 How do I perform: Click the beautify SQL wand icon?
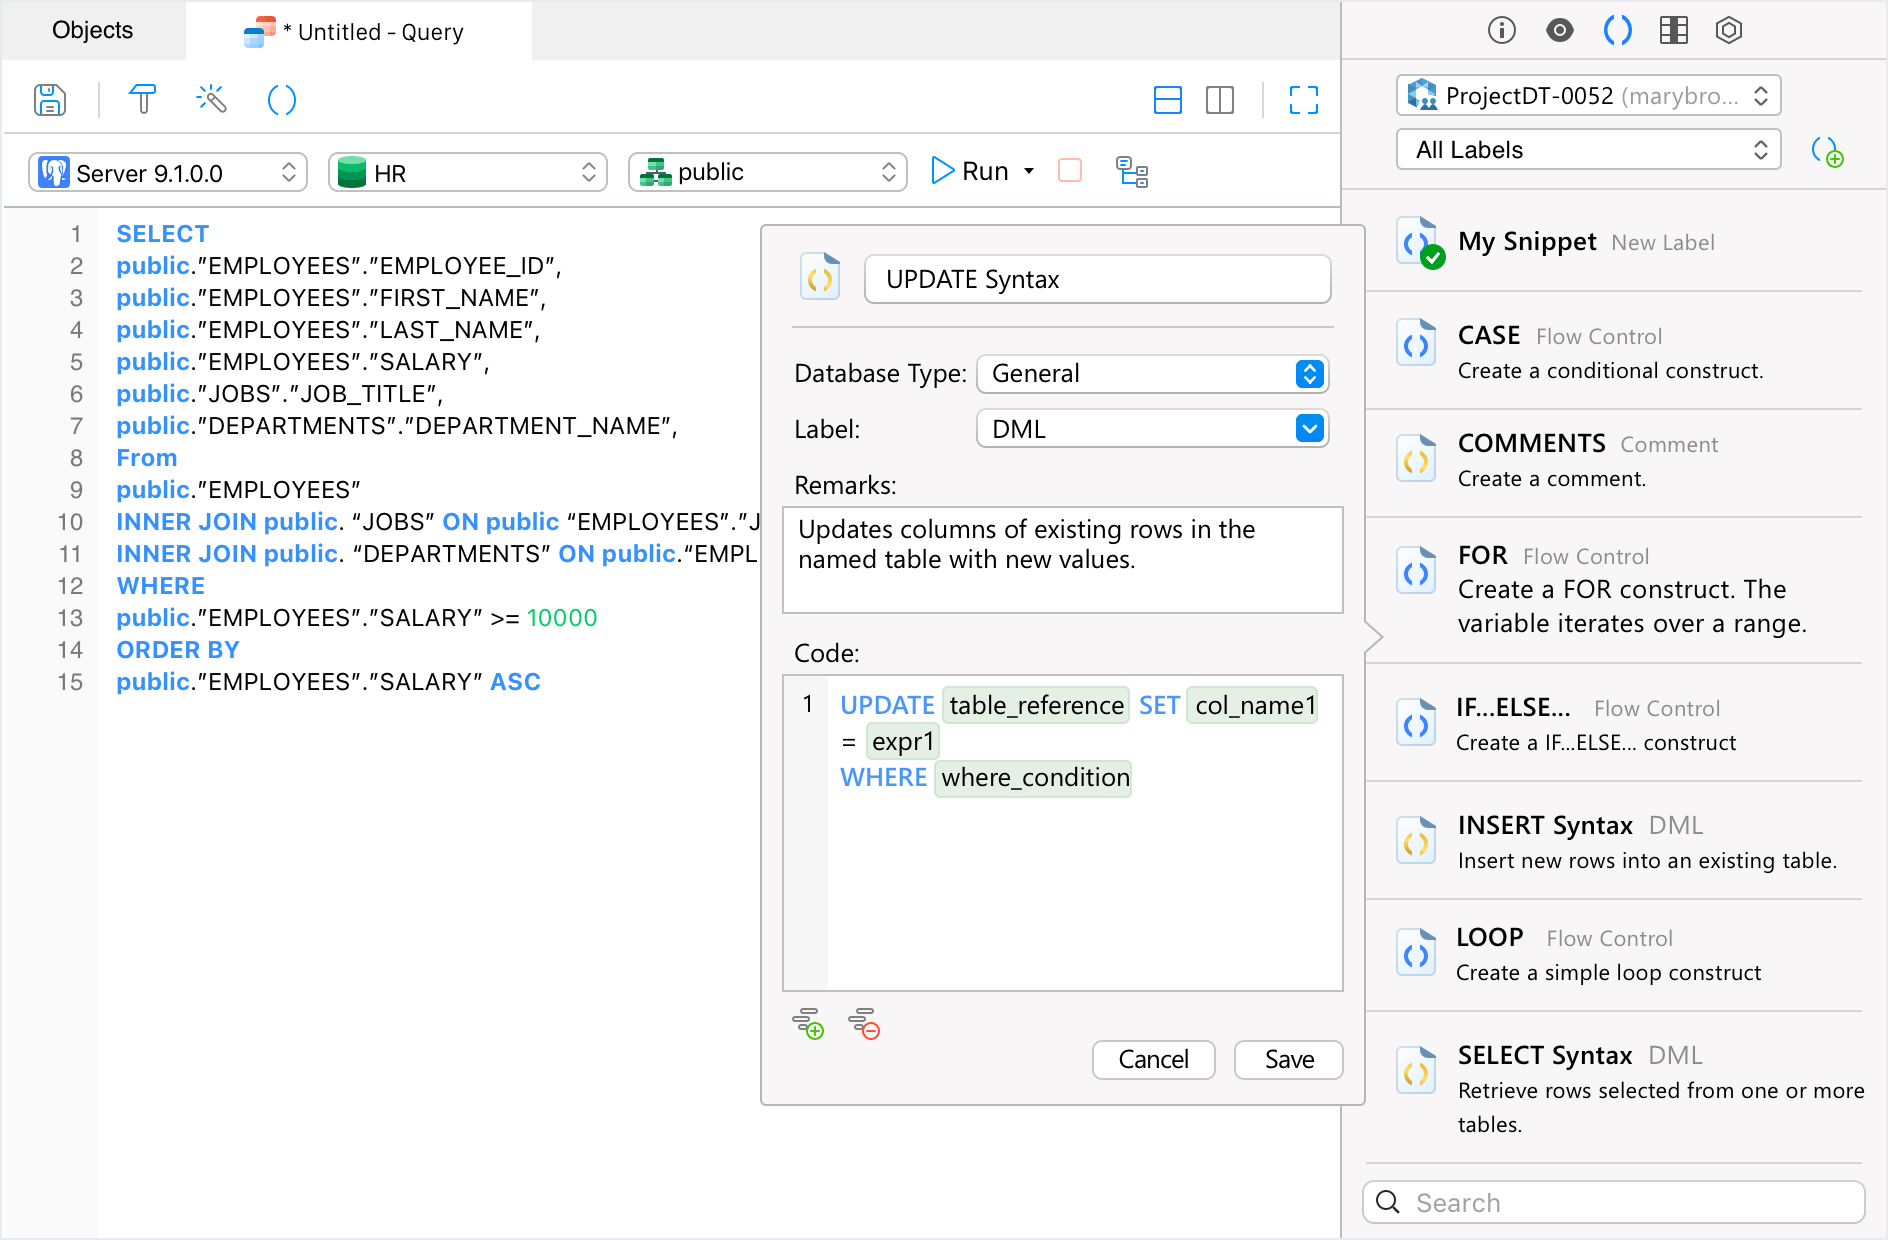click(212, 100)
